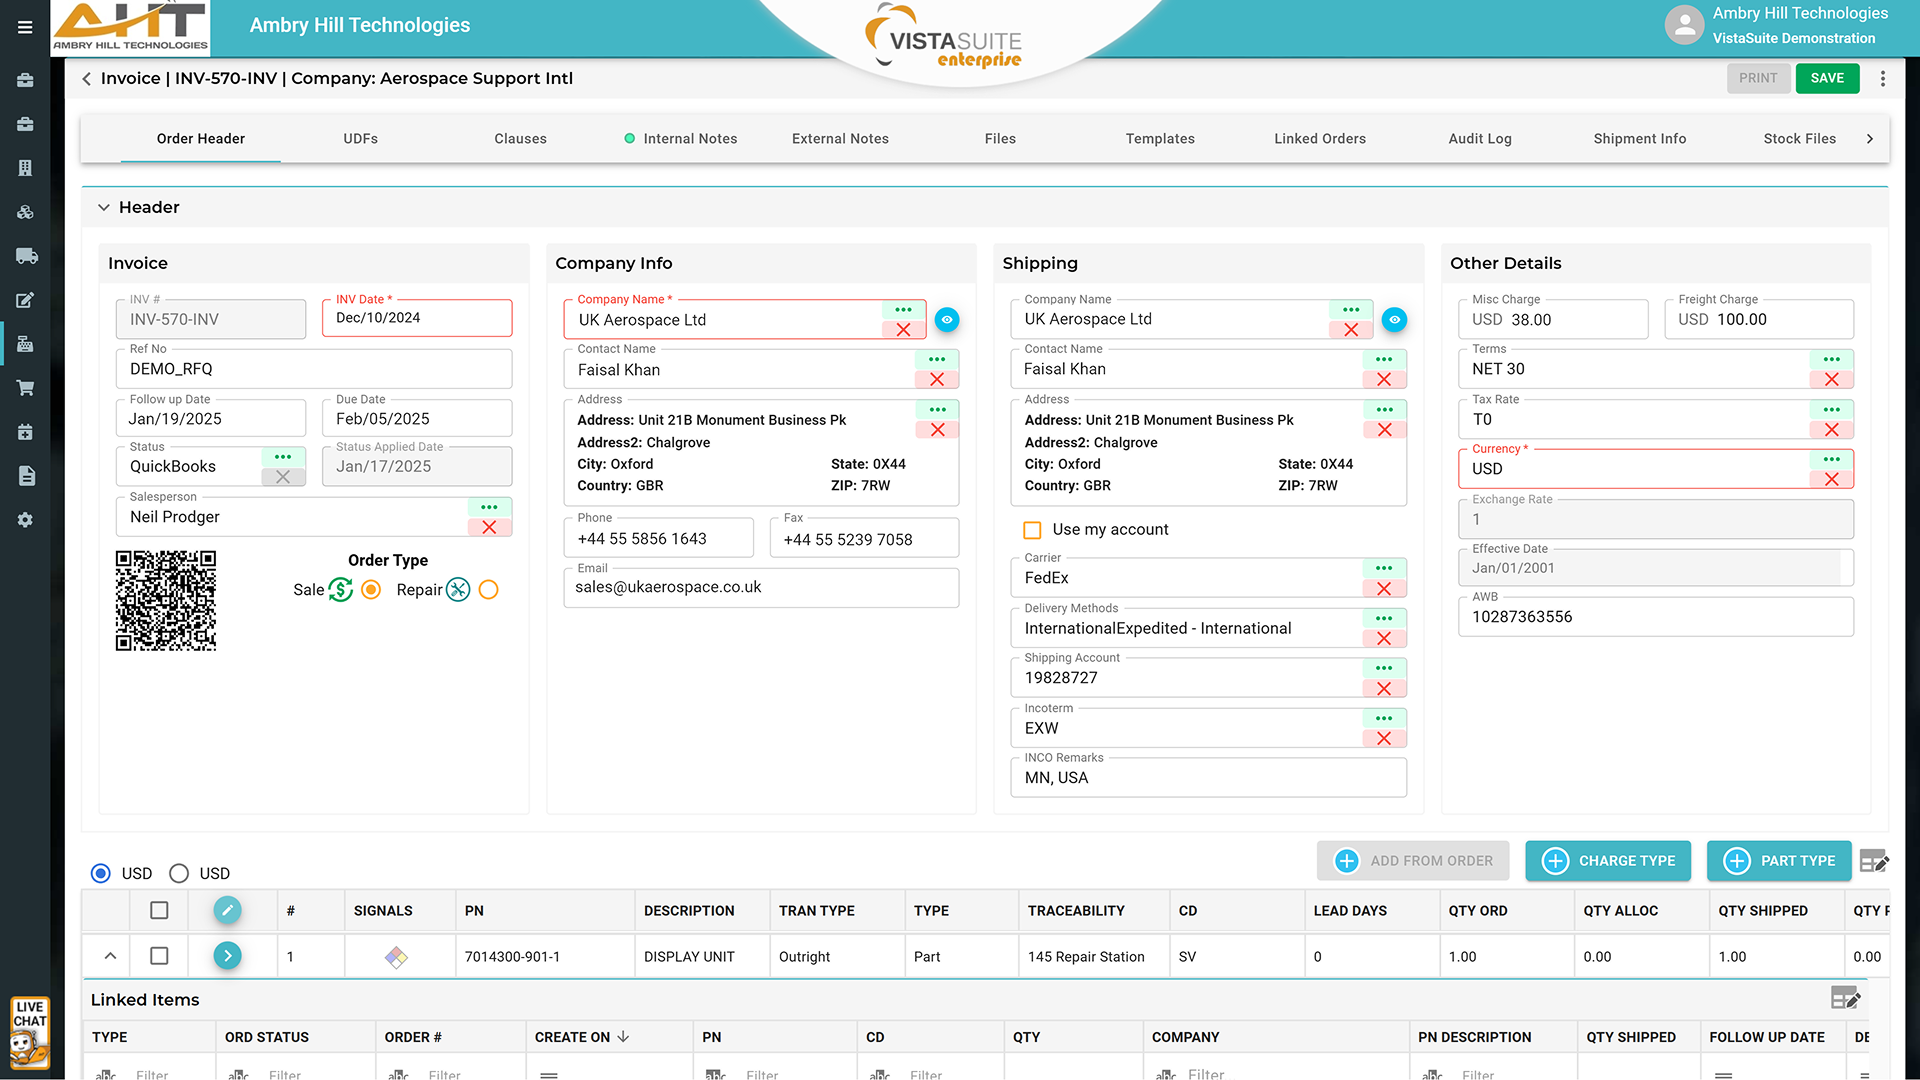The height and width of the screenshot is (1080, 1920).
Task: Click the eye icon next to Company Name
Action: point(946,320)
